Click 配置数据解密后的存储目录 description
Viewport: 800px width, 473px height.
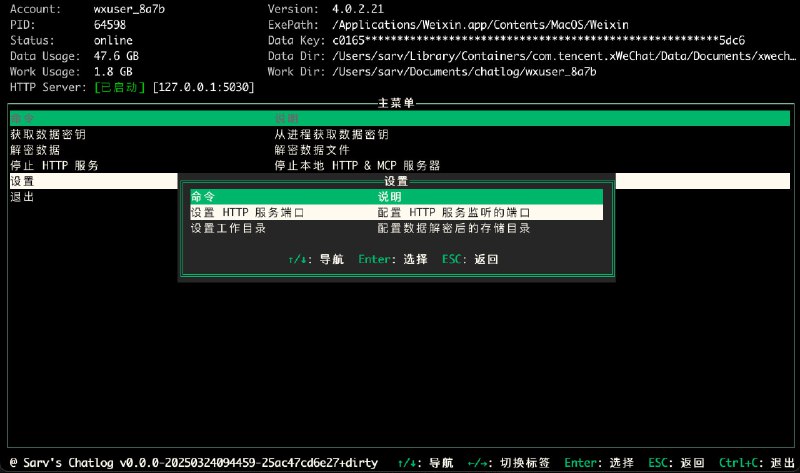(x=454, y=228)
